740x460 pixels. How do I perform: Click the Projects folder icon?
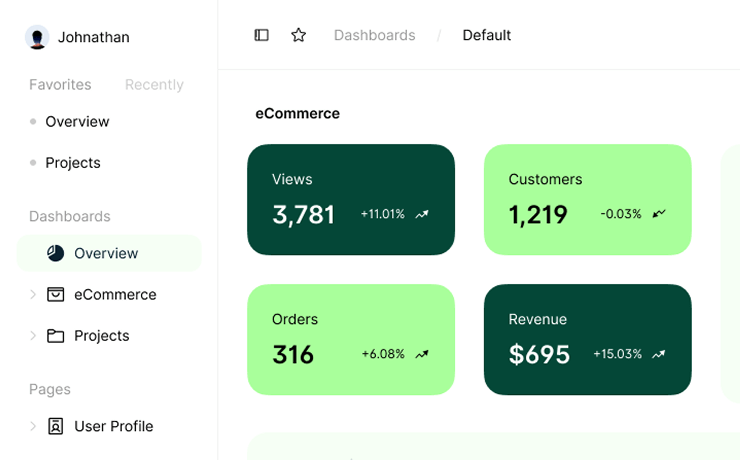56,335
